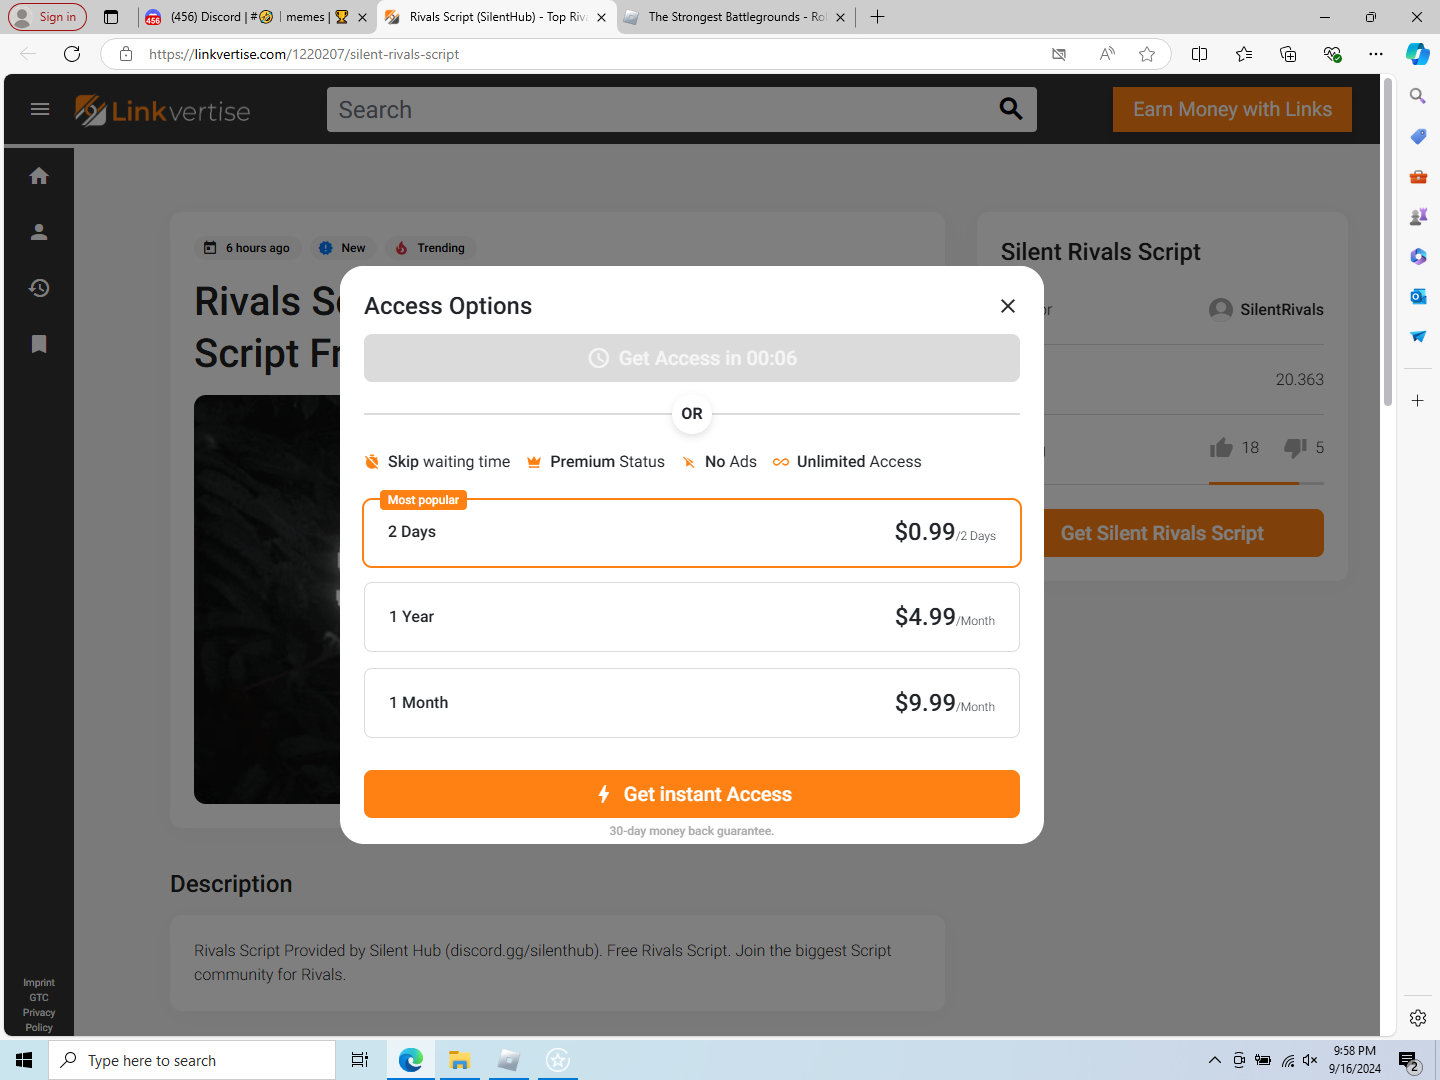The height and width of the screenshot is (1080, 1440).
Task: Click the Get Access countdown button
Action: pos(692,358)
